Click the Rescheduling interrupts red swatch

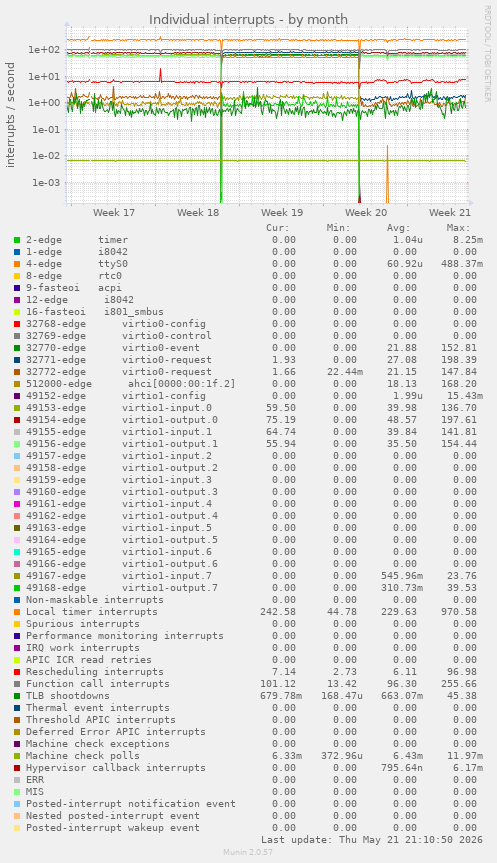pos(17,672)
